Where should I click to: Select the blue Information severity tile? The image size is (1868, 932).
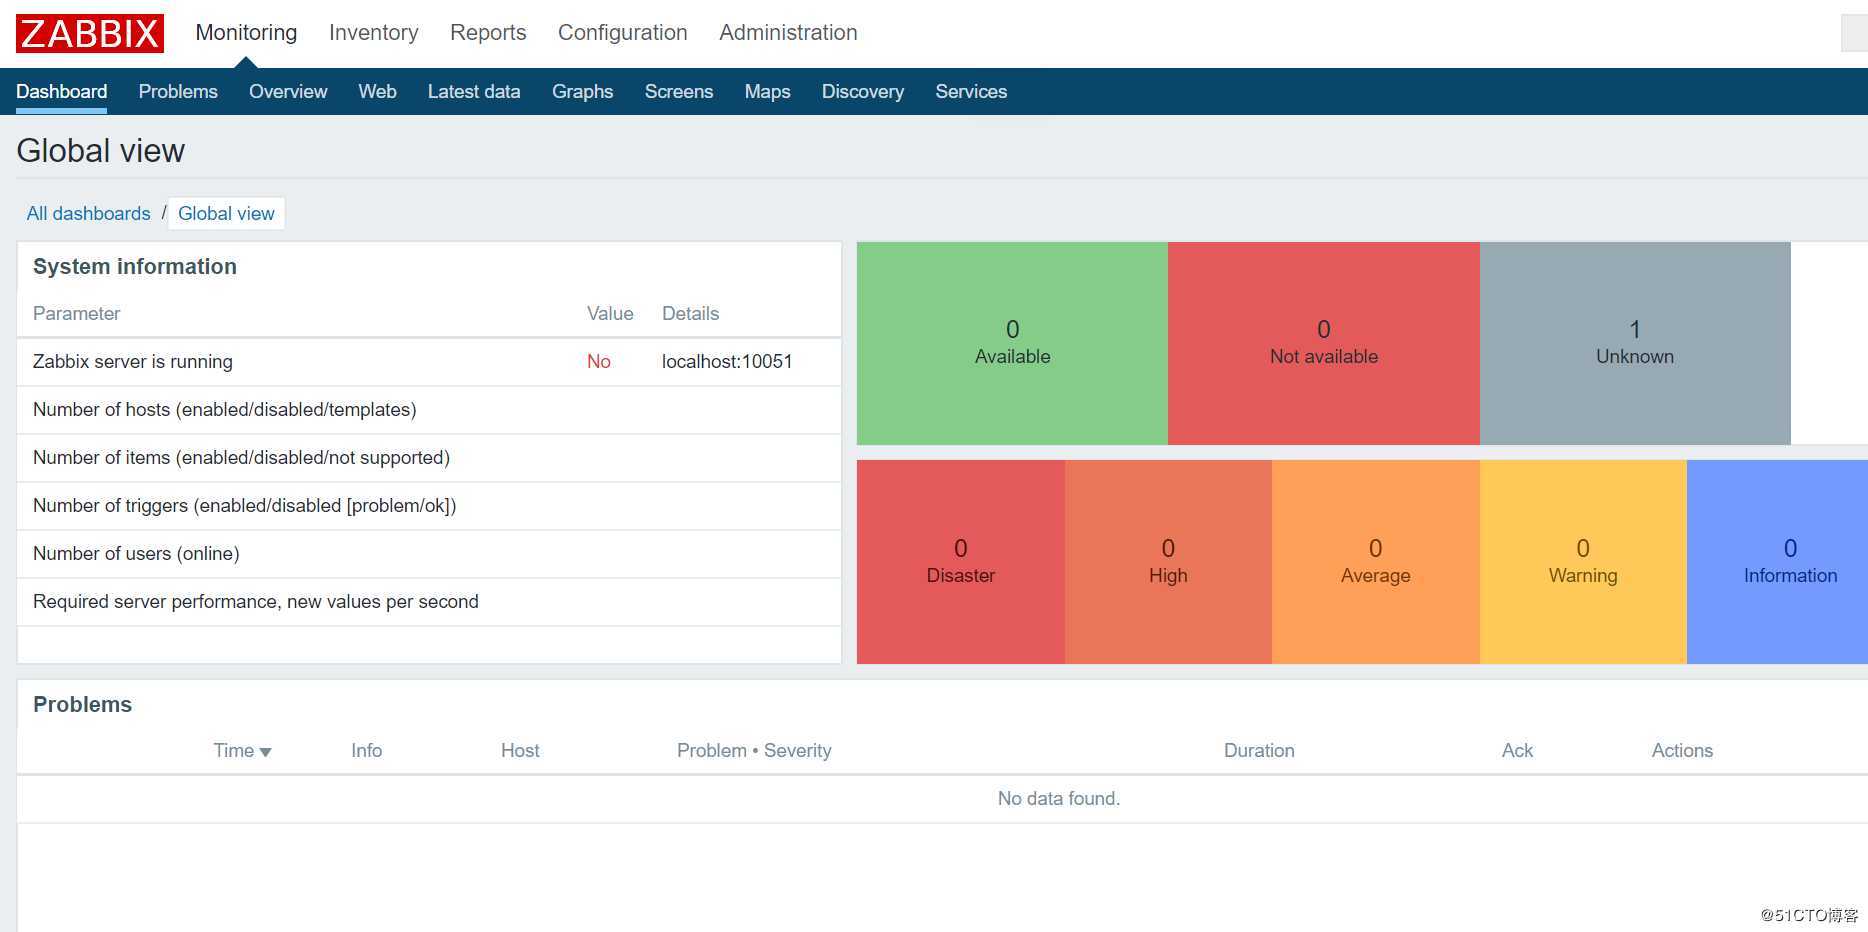(1778, 562)
